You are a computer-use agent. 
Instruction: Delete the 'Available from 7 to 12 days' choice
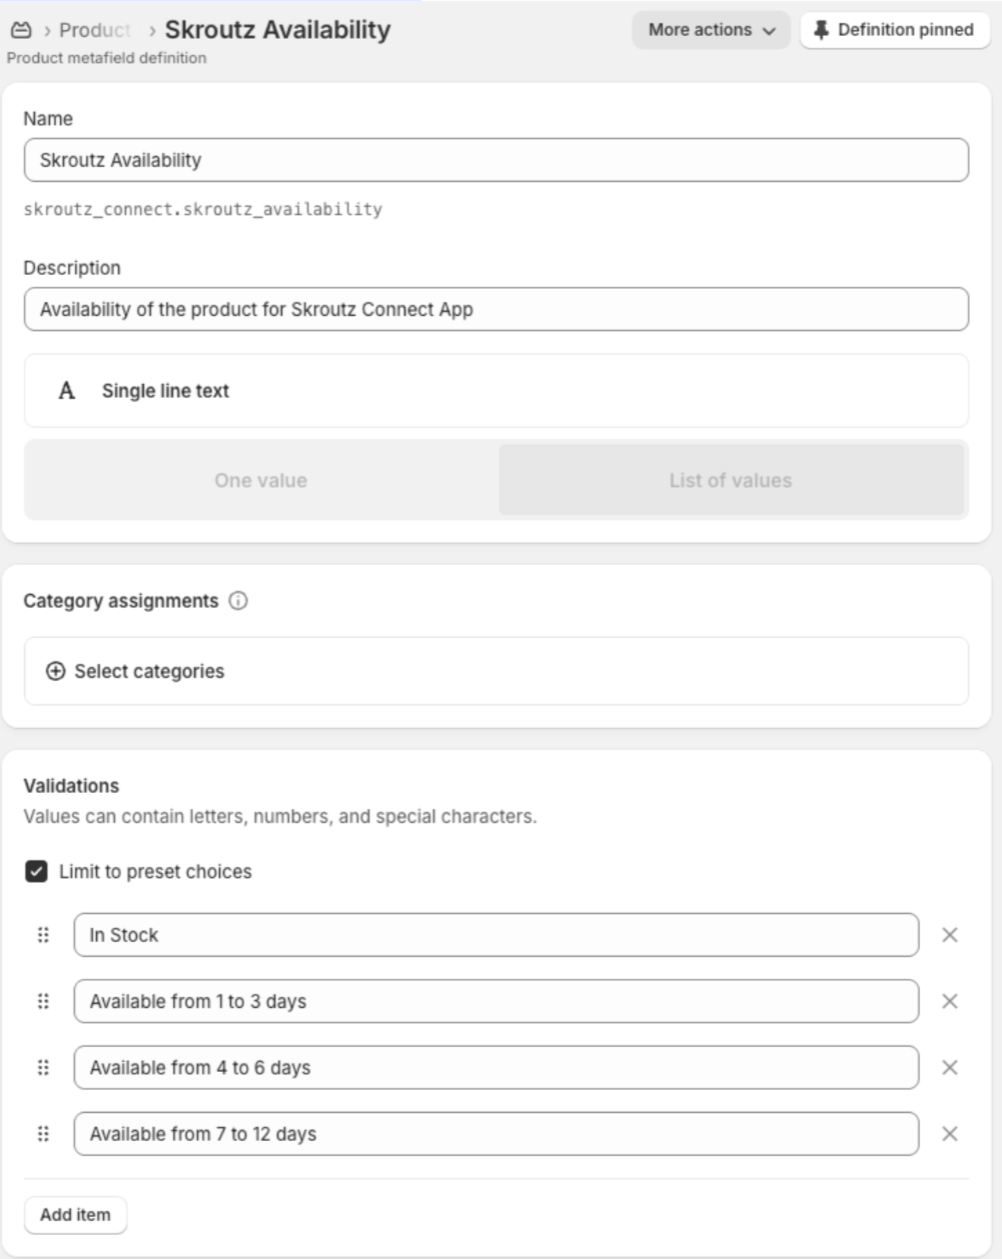pyautogui.click(x=949, y=1134)
